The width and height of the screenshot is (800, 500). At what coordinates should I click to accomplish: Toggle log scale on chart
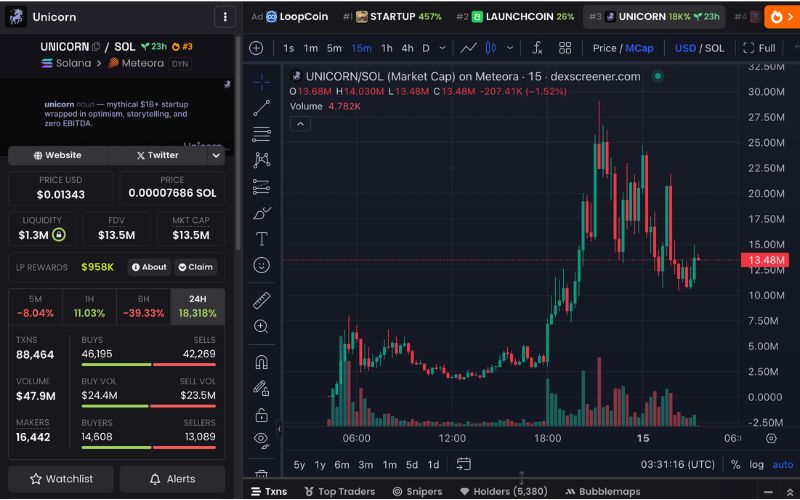(757, 465)
